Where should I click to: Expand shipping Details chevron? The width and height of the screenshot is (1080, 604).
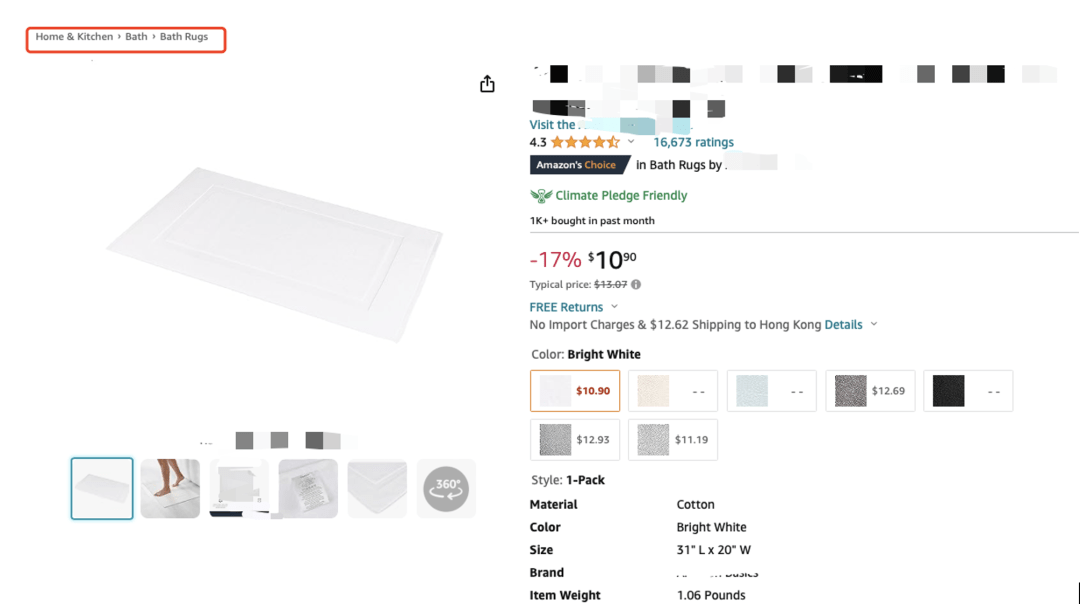click(x=874, y=324)
